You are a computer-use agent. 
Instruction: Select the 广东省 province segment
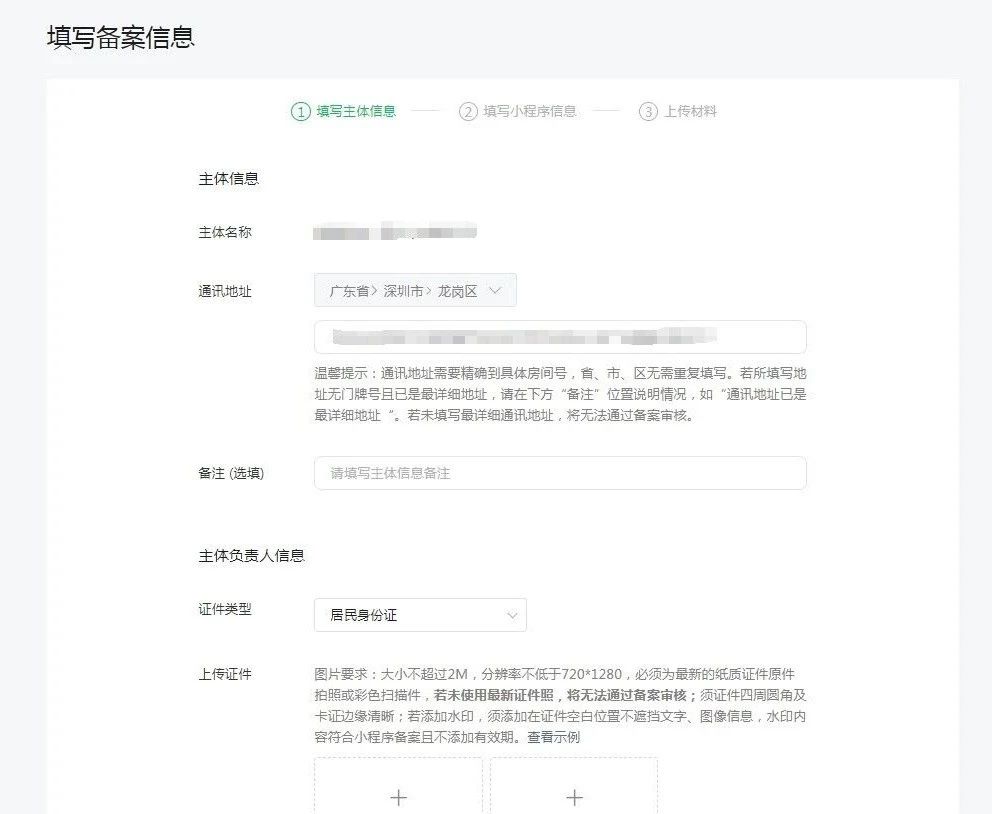click(348, 291)
